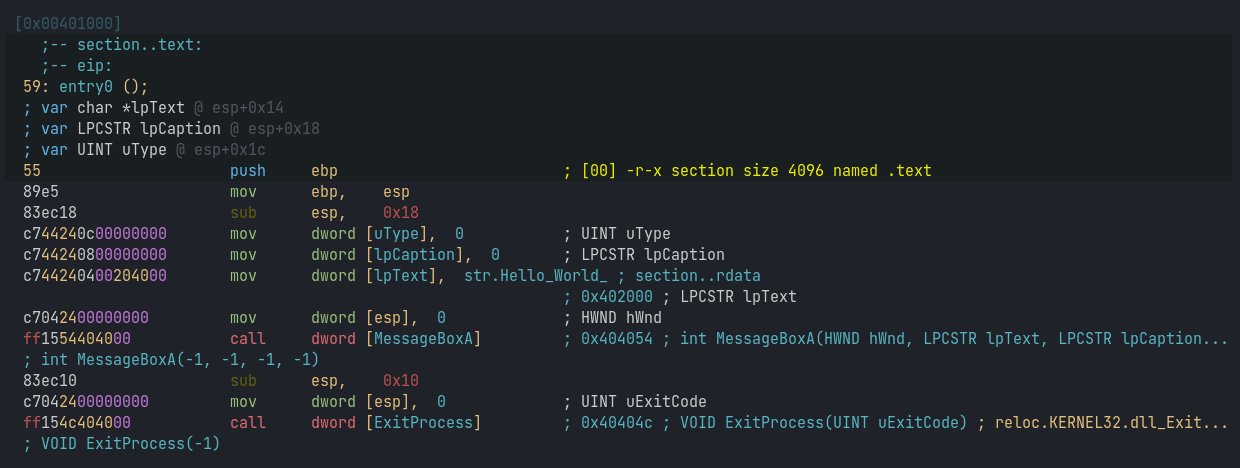
Task: Click the ';-- section..text:' flag label
Action: point(122,44)
